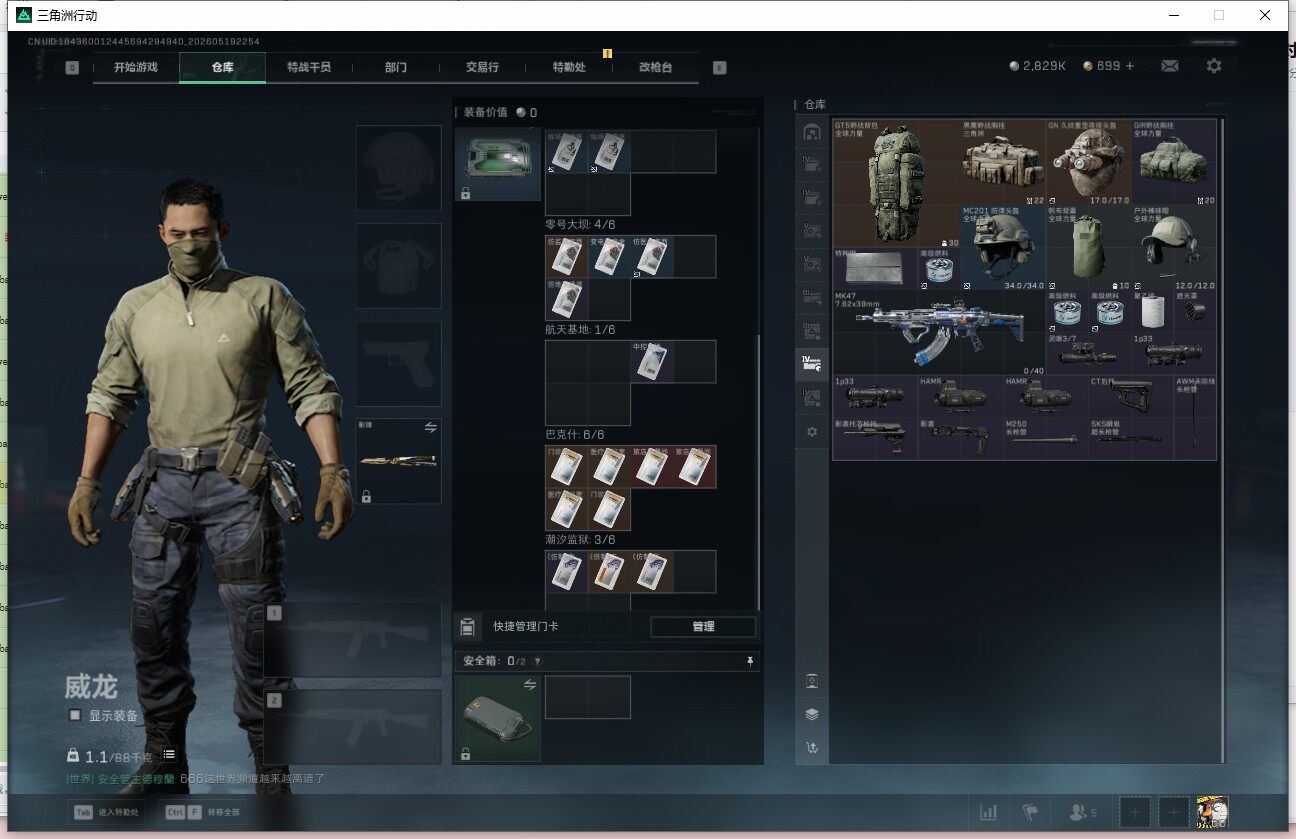Viewport: 1296px width, 839px height.
Task: Click primary weapon slot 2
Action: tap(352, 727)
